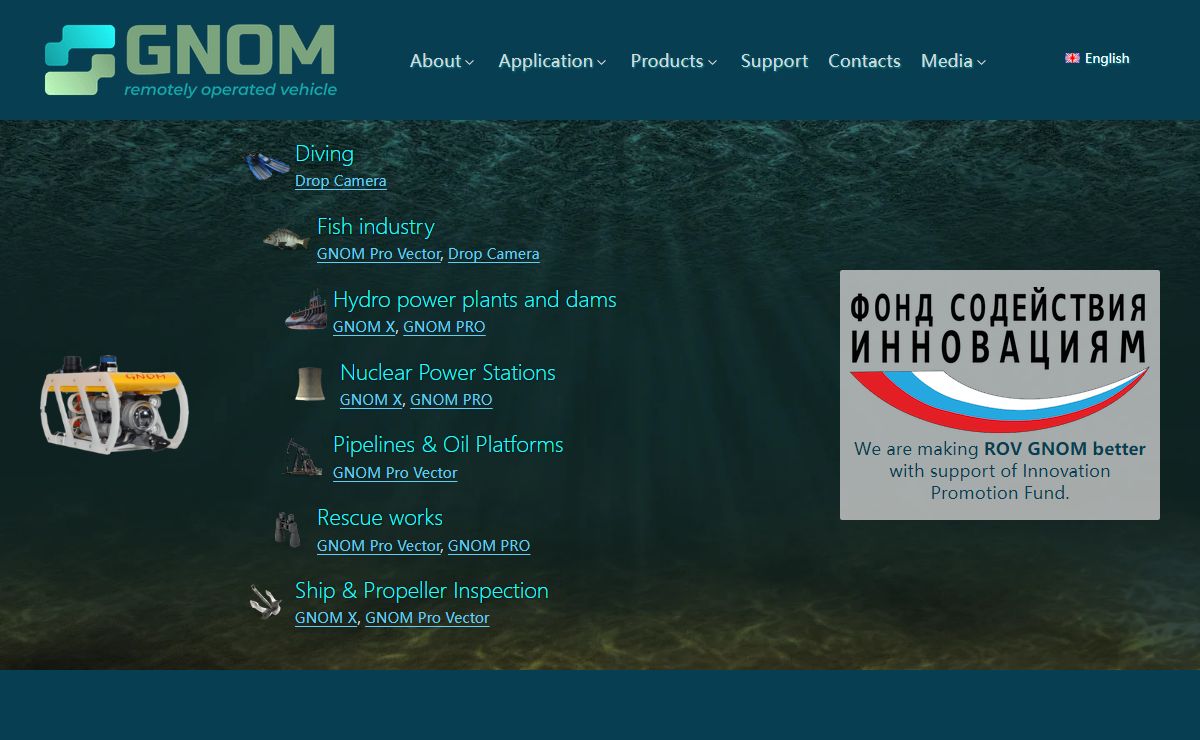Open the Nuclear Power Stations heading
Screen dimensions: 1200x740
[447, 373]
